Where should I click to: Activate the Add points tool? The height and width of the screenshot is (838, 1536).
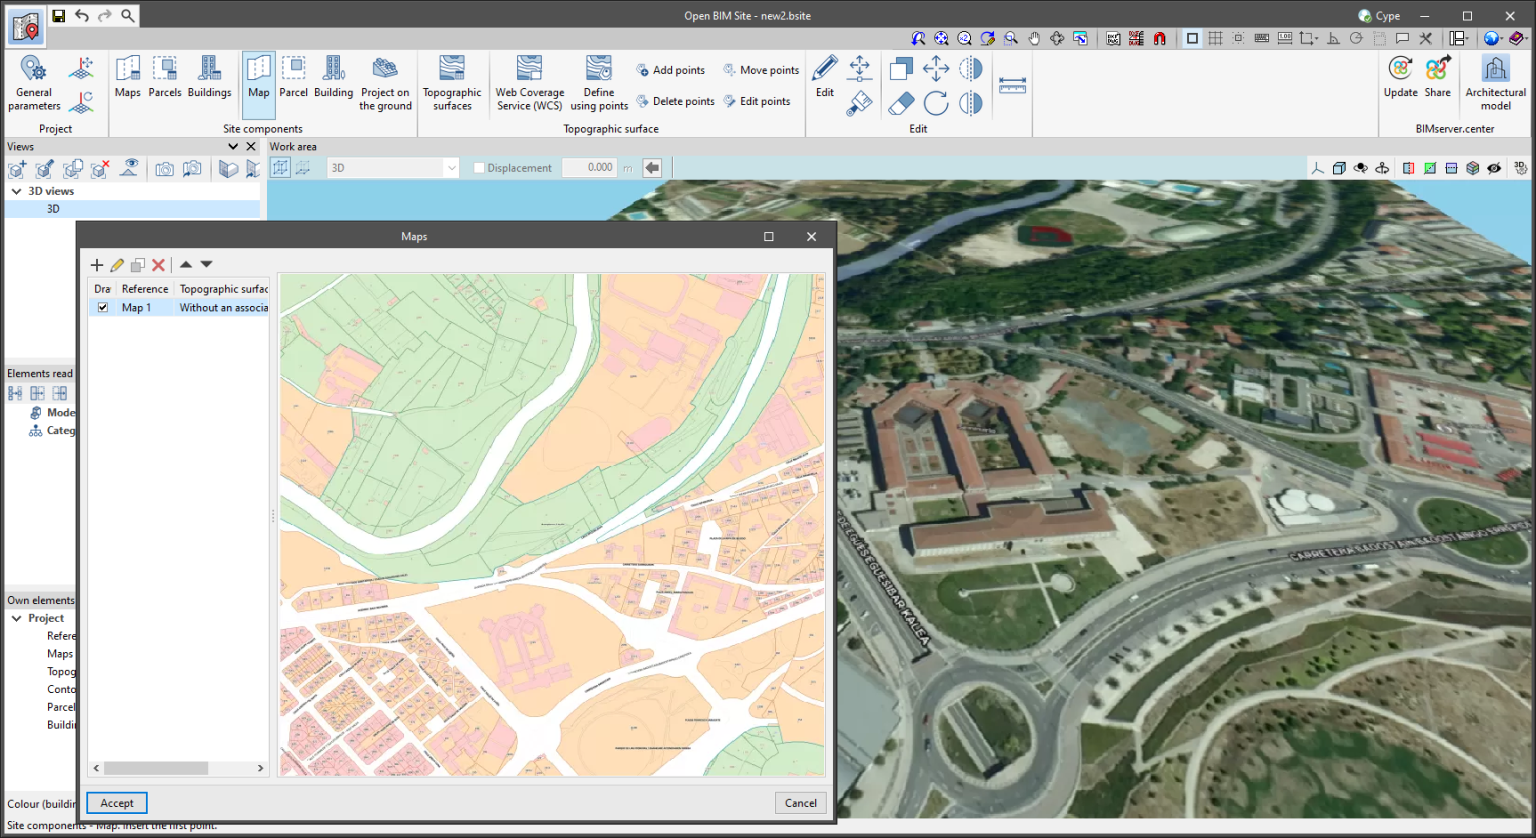tap(671, 69)
